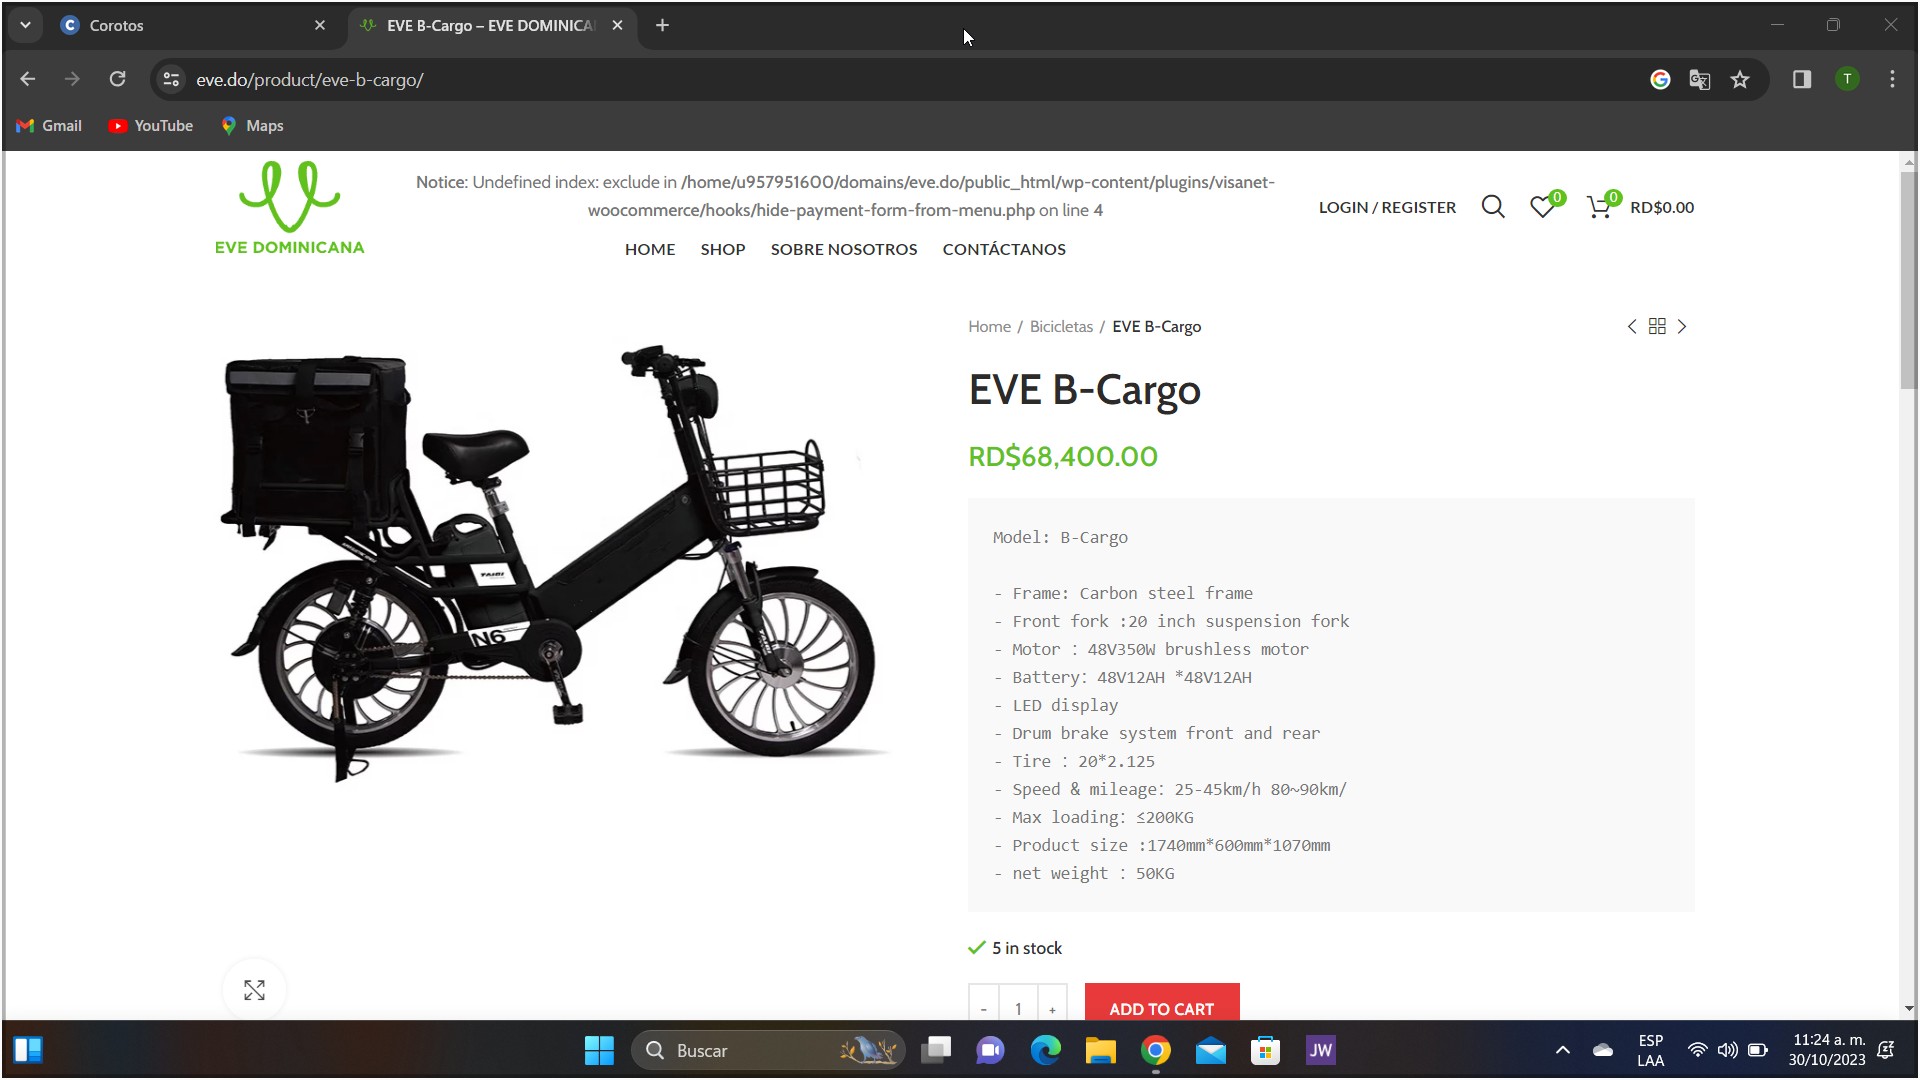Open the Gmail bookmark
This screenshot has width=1920, height=1080.
pos(49,126)
